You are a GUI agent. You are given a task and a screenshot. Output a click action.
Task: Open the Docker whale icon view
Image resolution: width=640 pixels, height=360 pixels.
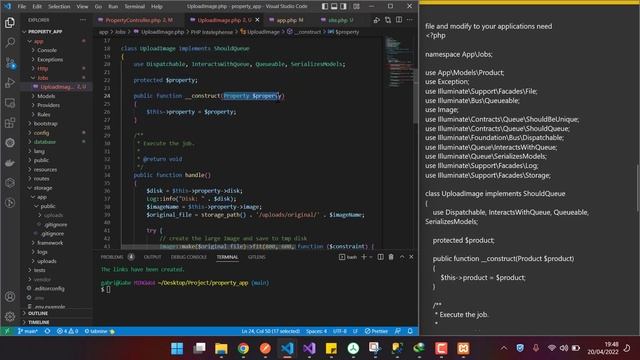click(10, 163)
